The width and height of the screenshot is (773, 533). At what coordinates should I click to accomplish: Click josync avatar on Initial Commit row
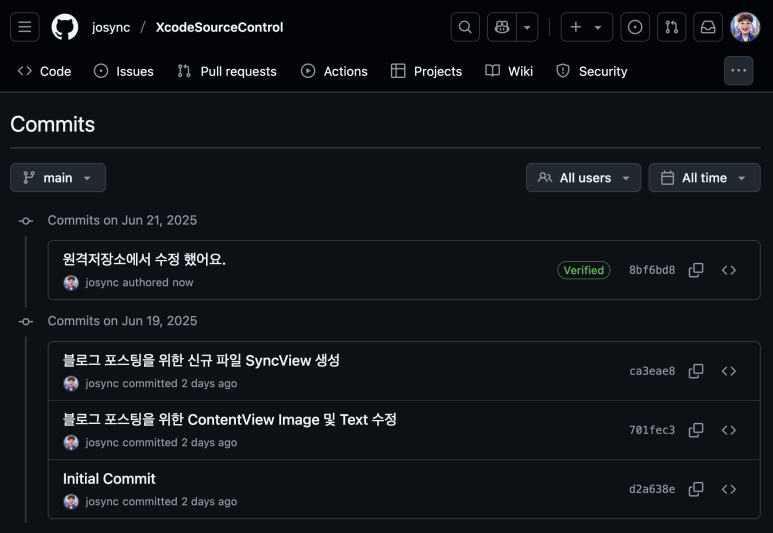tap(71, 501)
